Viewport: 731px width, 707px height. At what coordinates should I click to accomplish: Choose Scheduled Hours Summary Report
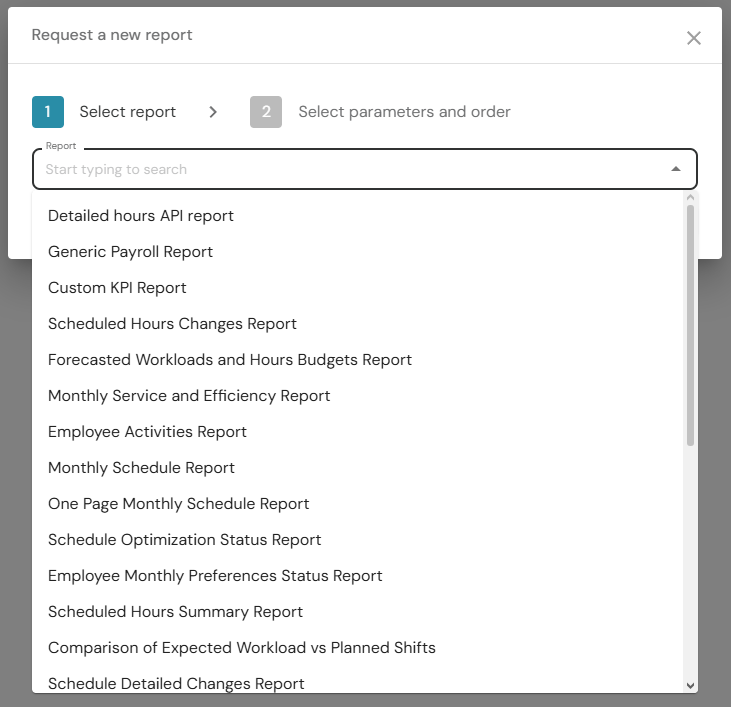click(176, 611)
